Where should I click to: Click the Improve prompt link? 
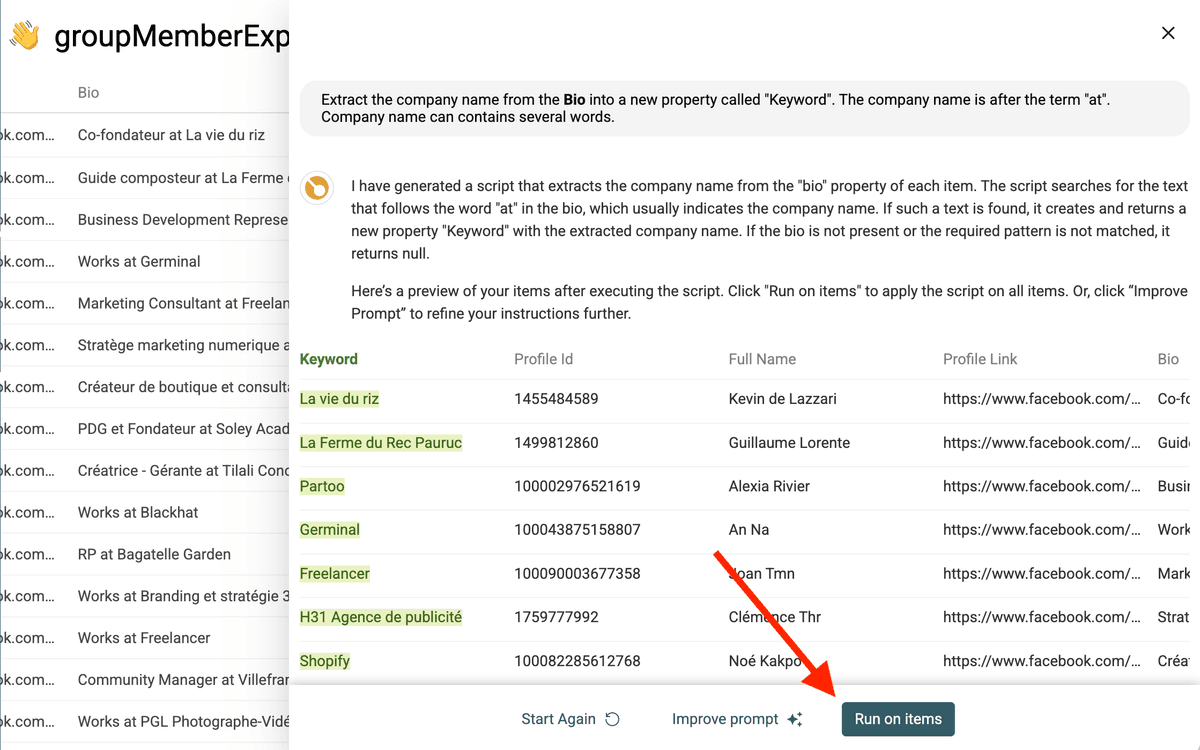tap(725, 719)
